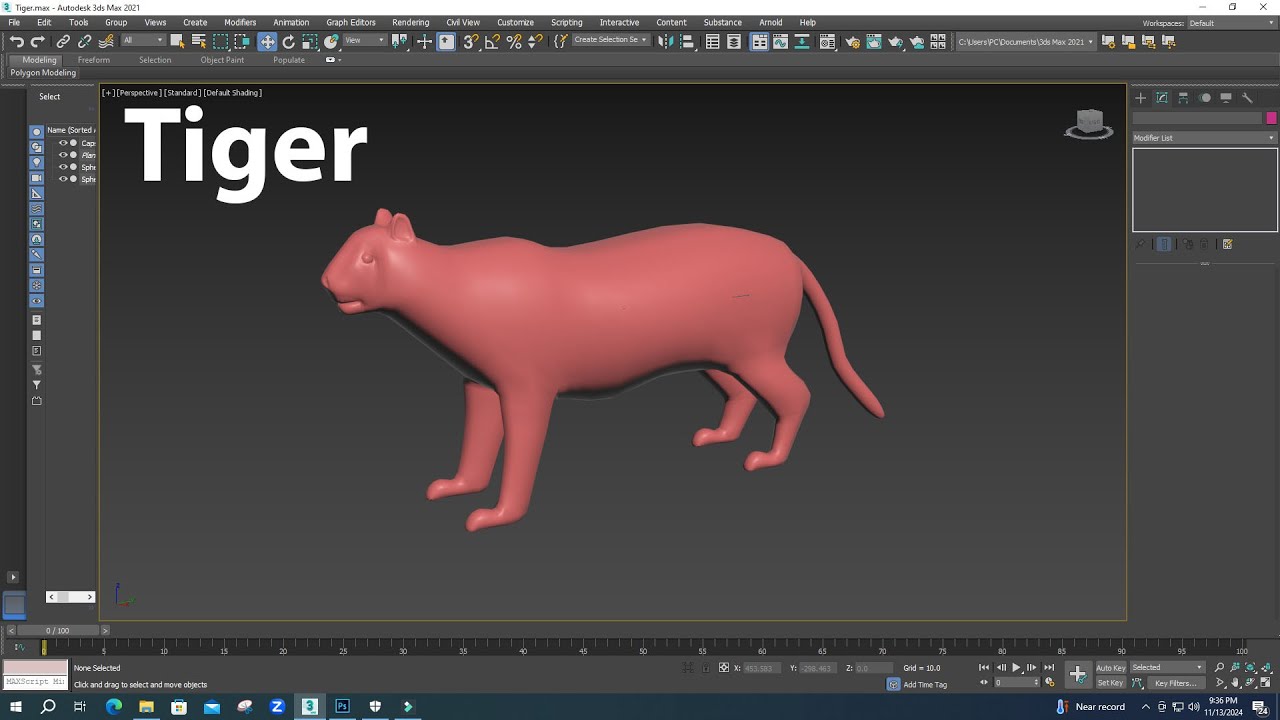Switch to the Object Paint ribbon tab
This screenshot has width=1280, height=720.
tap(222, 60)
